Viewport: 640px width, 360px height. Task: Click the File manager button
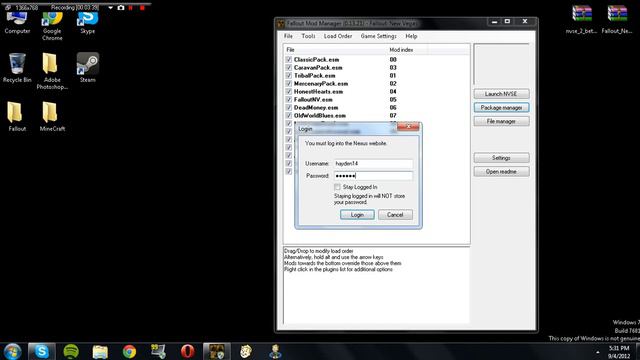(501, 121)
